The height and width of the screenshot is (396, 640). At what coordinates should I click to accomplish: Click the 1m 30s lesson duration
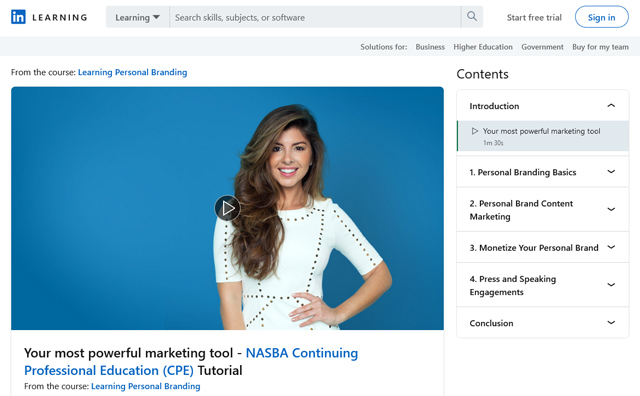[x=493, y=143]
